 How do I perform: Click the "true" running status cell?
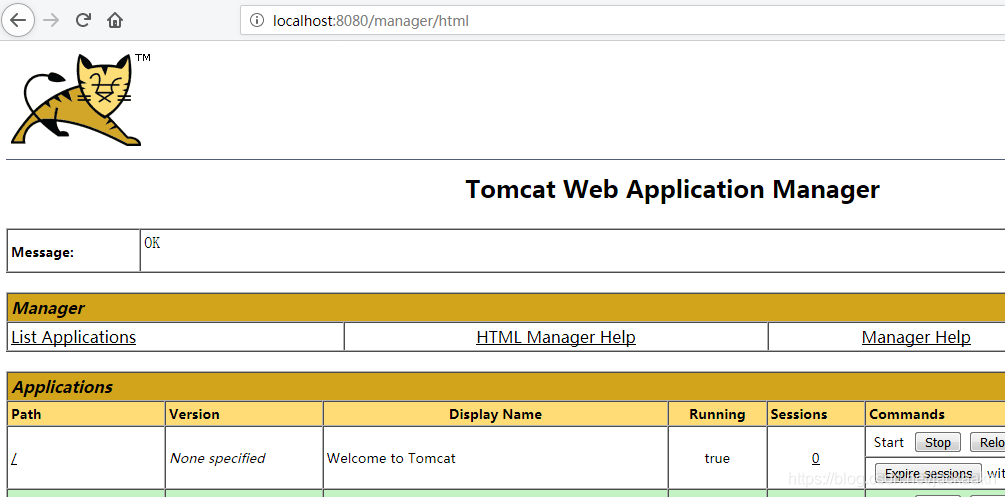pyautogui.click(x=717, y=458)
